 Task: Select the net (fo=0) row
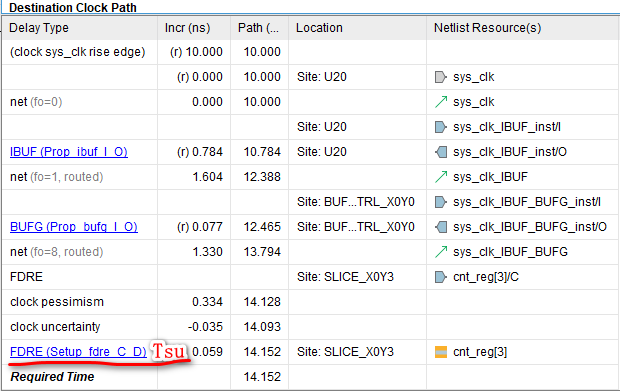(311, 102)
